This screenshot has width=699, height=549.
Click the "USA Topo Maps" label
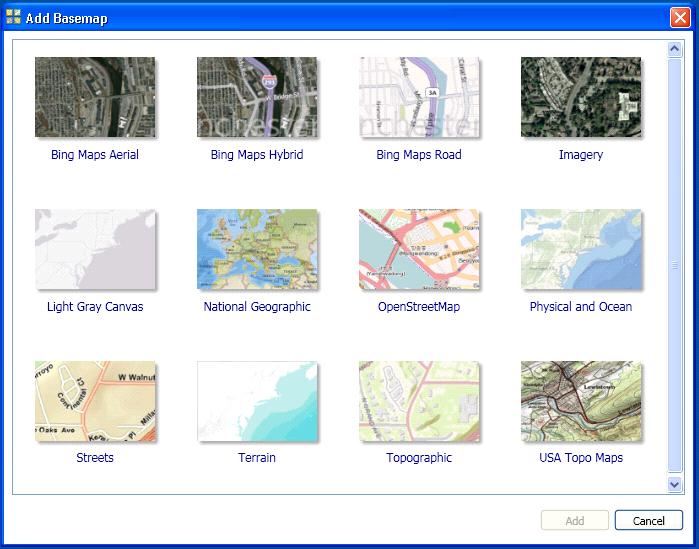[581, 458]
